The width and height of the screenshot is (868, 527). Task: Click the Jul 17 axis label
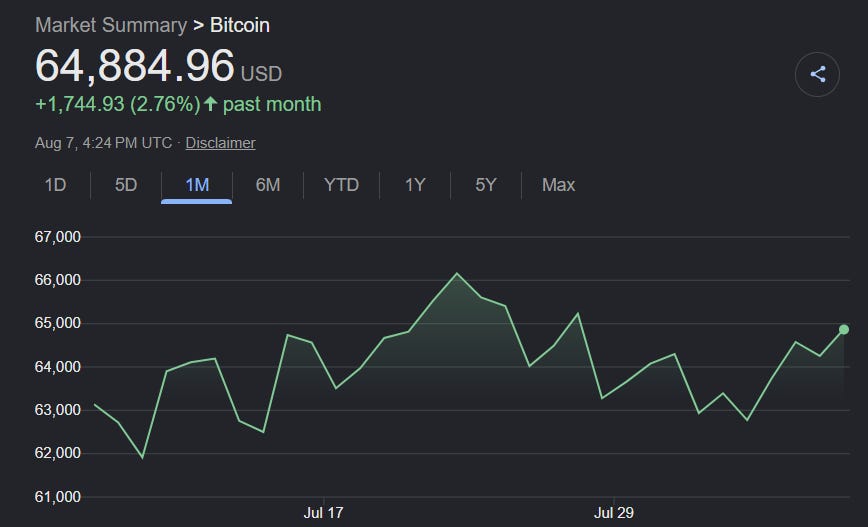[x=323, y=513]
